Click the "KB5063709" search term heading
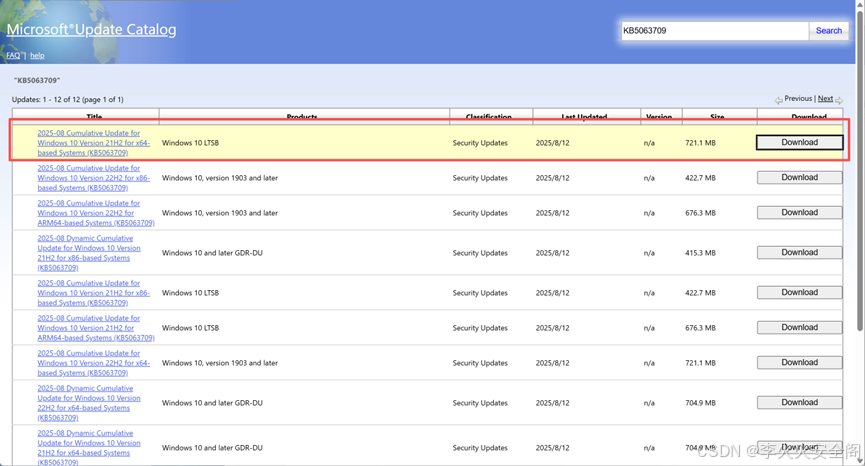 37,81
